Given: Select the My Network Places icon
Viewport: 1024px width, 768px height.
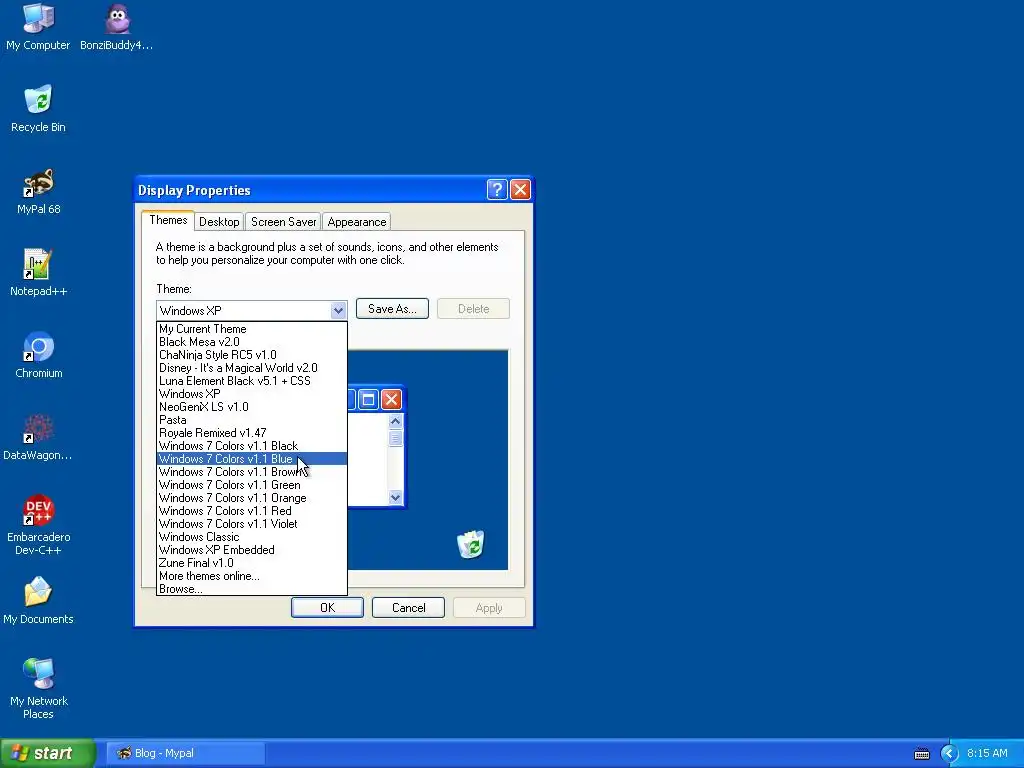Looking at the screenshot, I should pyautogui.click(x=39, y=689).
